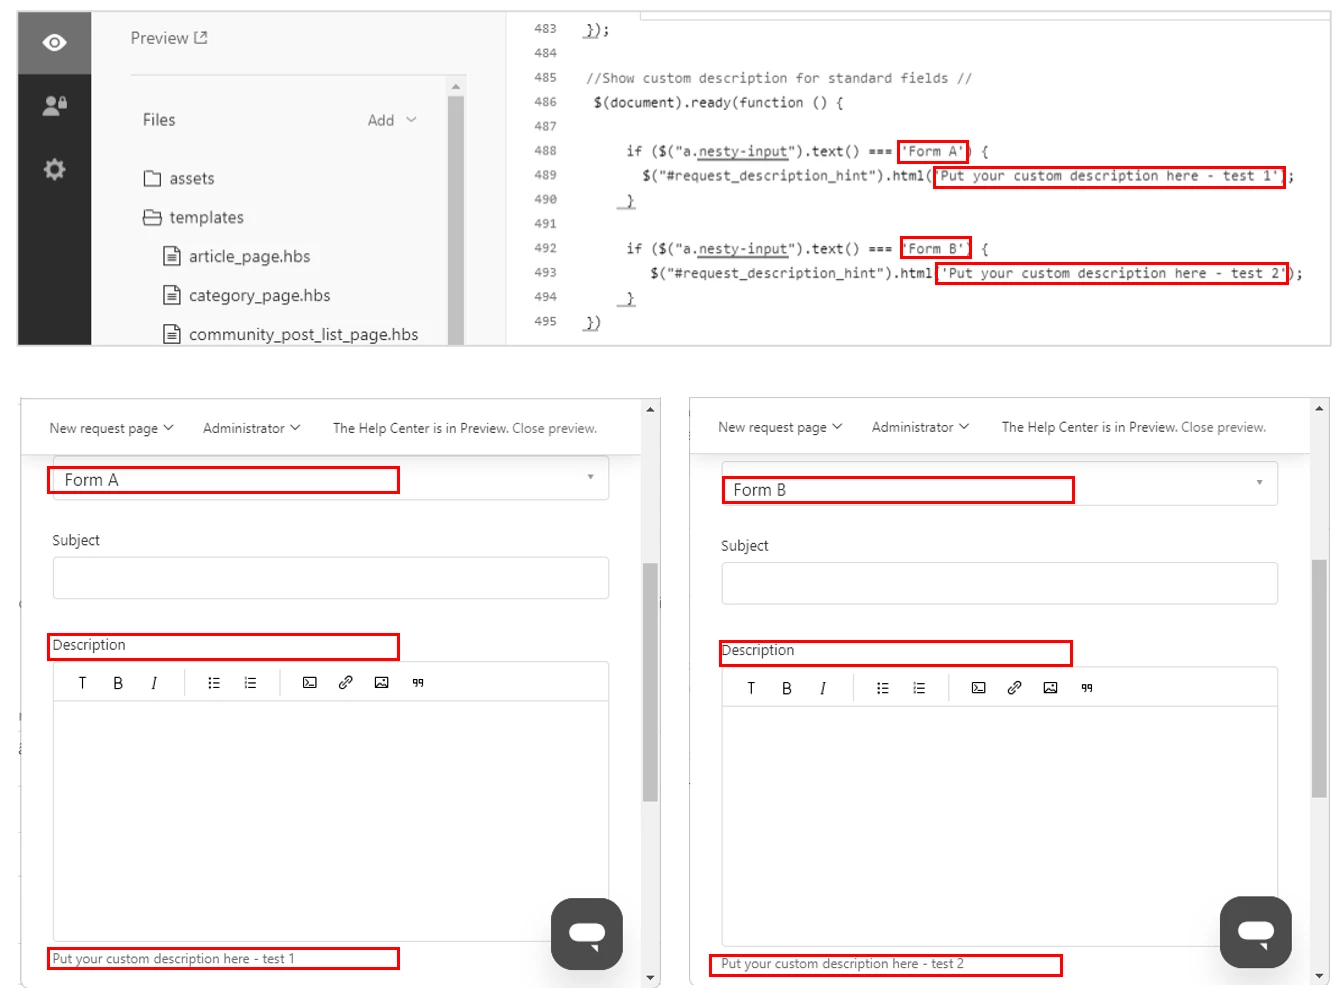The width and height of the screenshot is (1341, 990).
Task: Insert image in Form B editor
Action: point(1051,688)
